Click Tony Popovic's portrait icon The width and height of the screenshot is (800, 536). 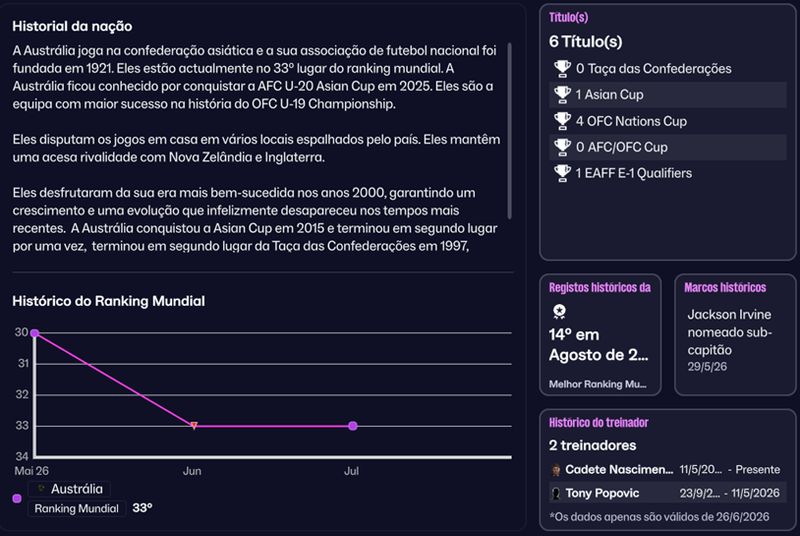tap(556, 493)
